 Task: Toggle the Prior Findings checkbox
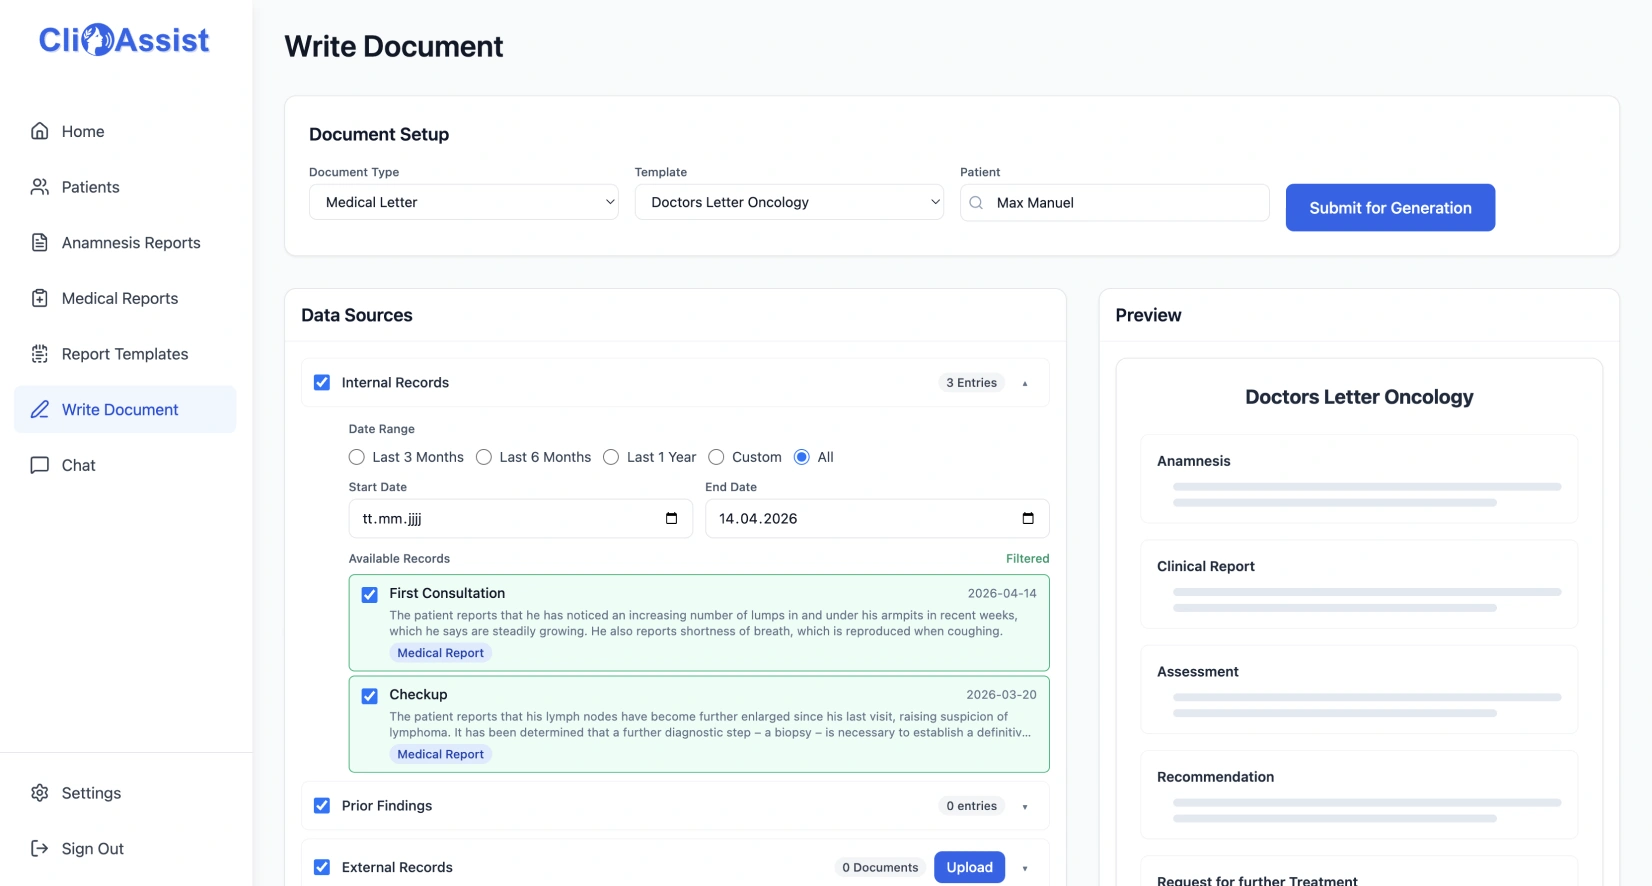(322, 806)
